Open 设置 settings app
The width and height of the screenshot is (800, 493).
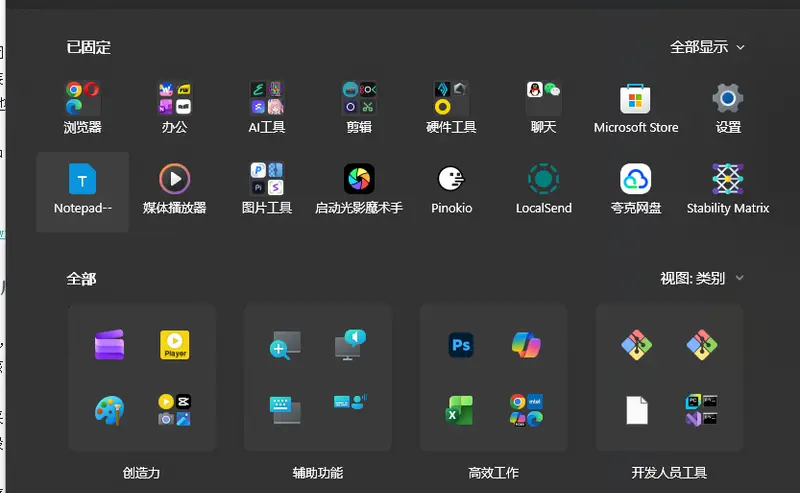point(728,108)
